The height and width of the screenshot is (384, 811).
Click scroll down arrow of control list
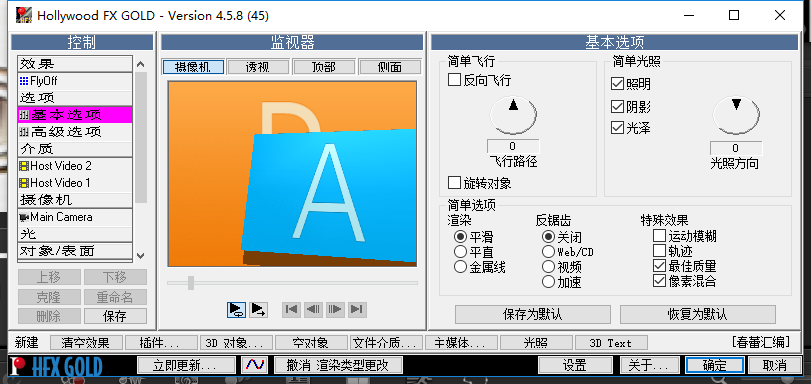coord(141,255)
